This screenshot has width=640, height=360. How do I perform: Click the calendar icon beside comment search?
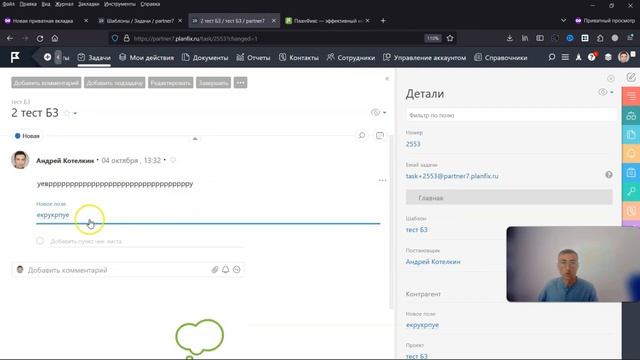tap(380, 135)
